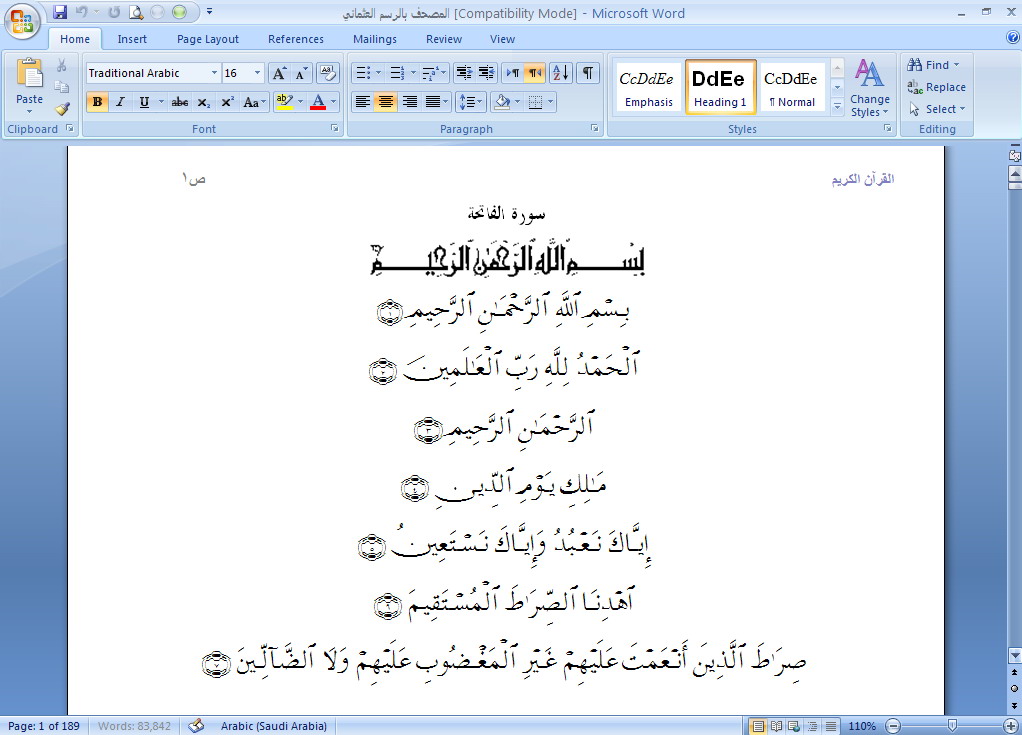Sort the selected text alphabetically
The height and width of the screenshot is (735, 1022).
pos(561,72)
